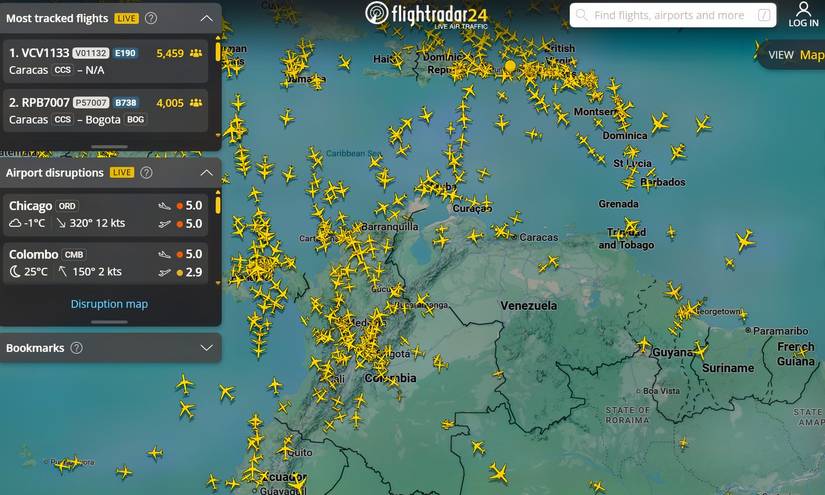Image resolution: width=825 pixels, height=495 pixels.
Task: Select flight VCV1133 from most tracked list
Action: pos(105,61)
